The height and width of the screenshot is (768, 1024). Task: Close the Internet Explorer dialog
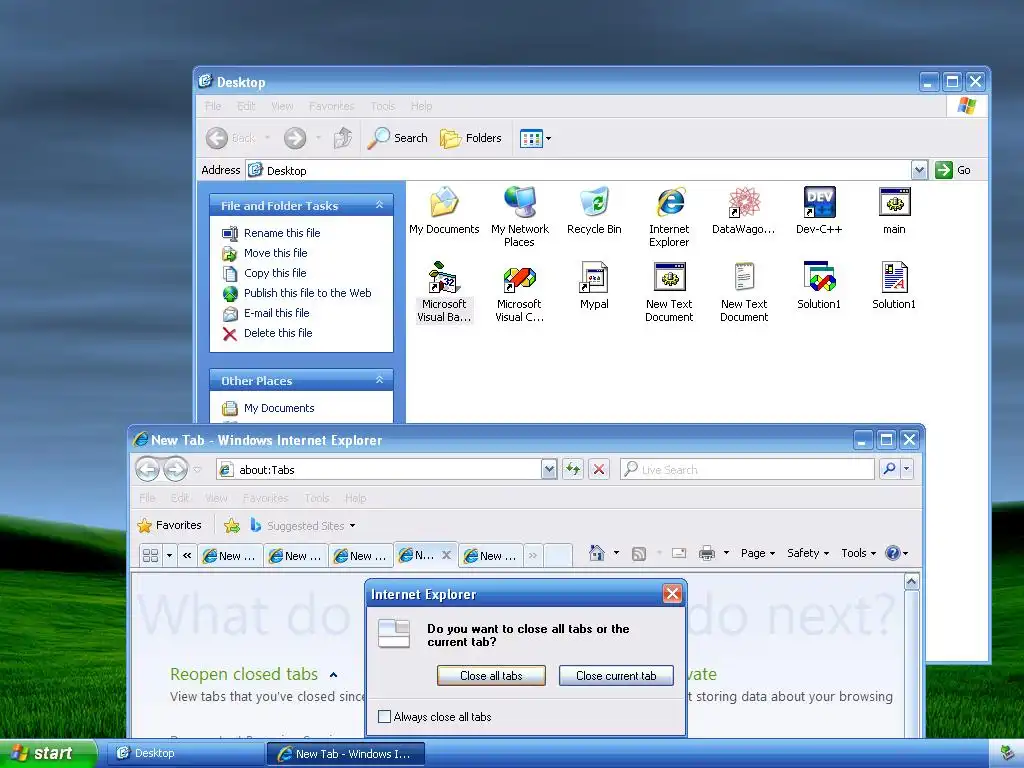point(672,593)
